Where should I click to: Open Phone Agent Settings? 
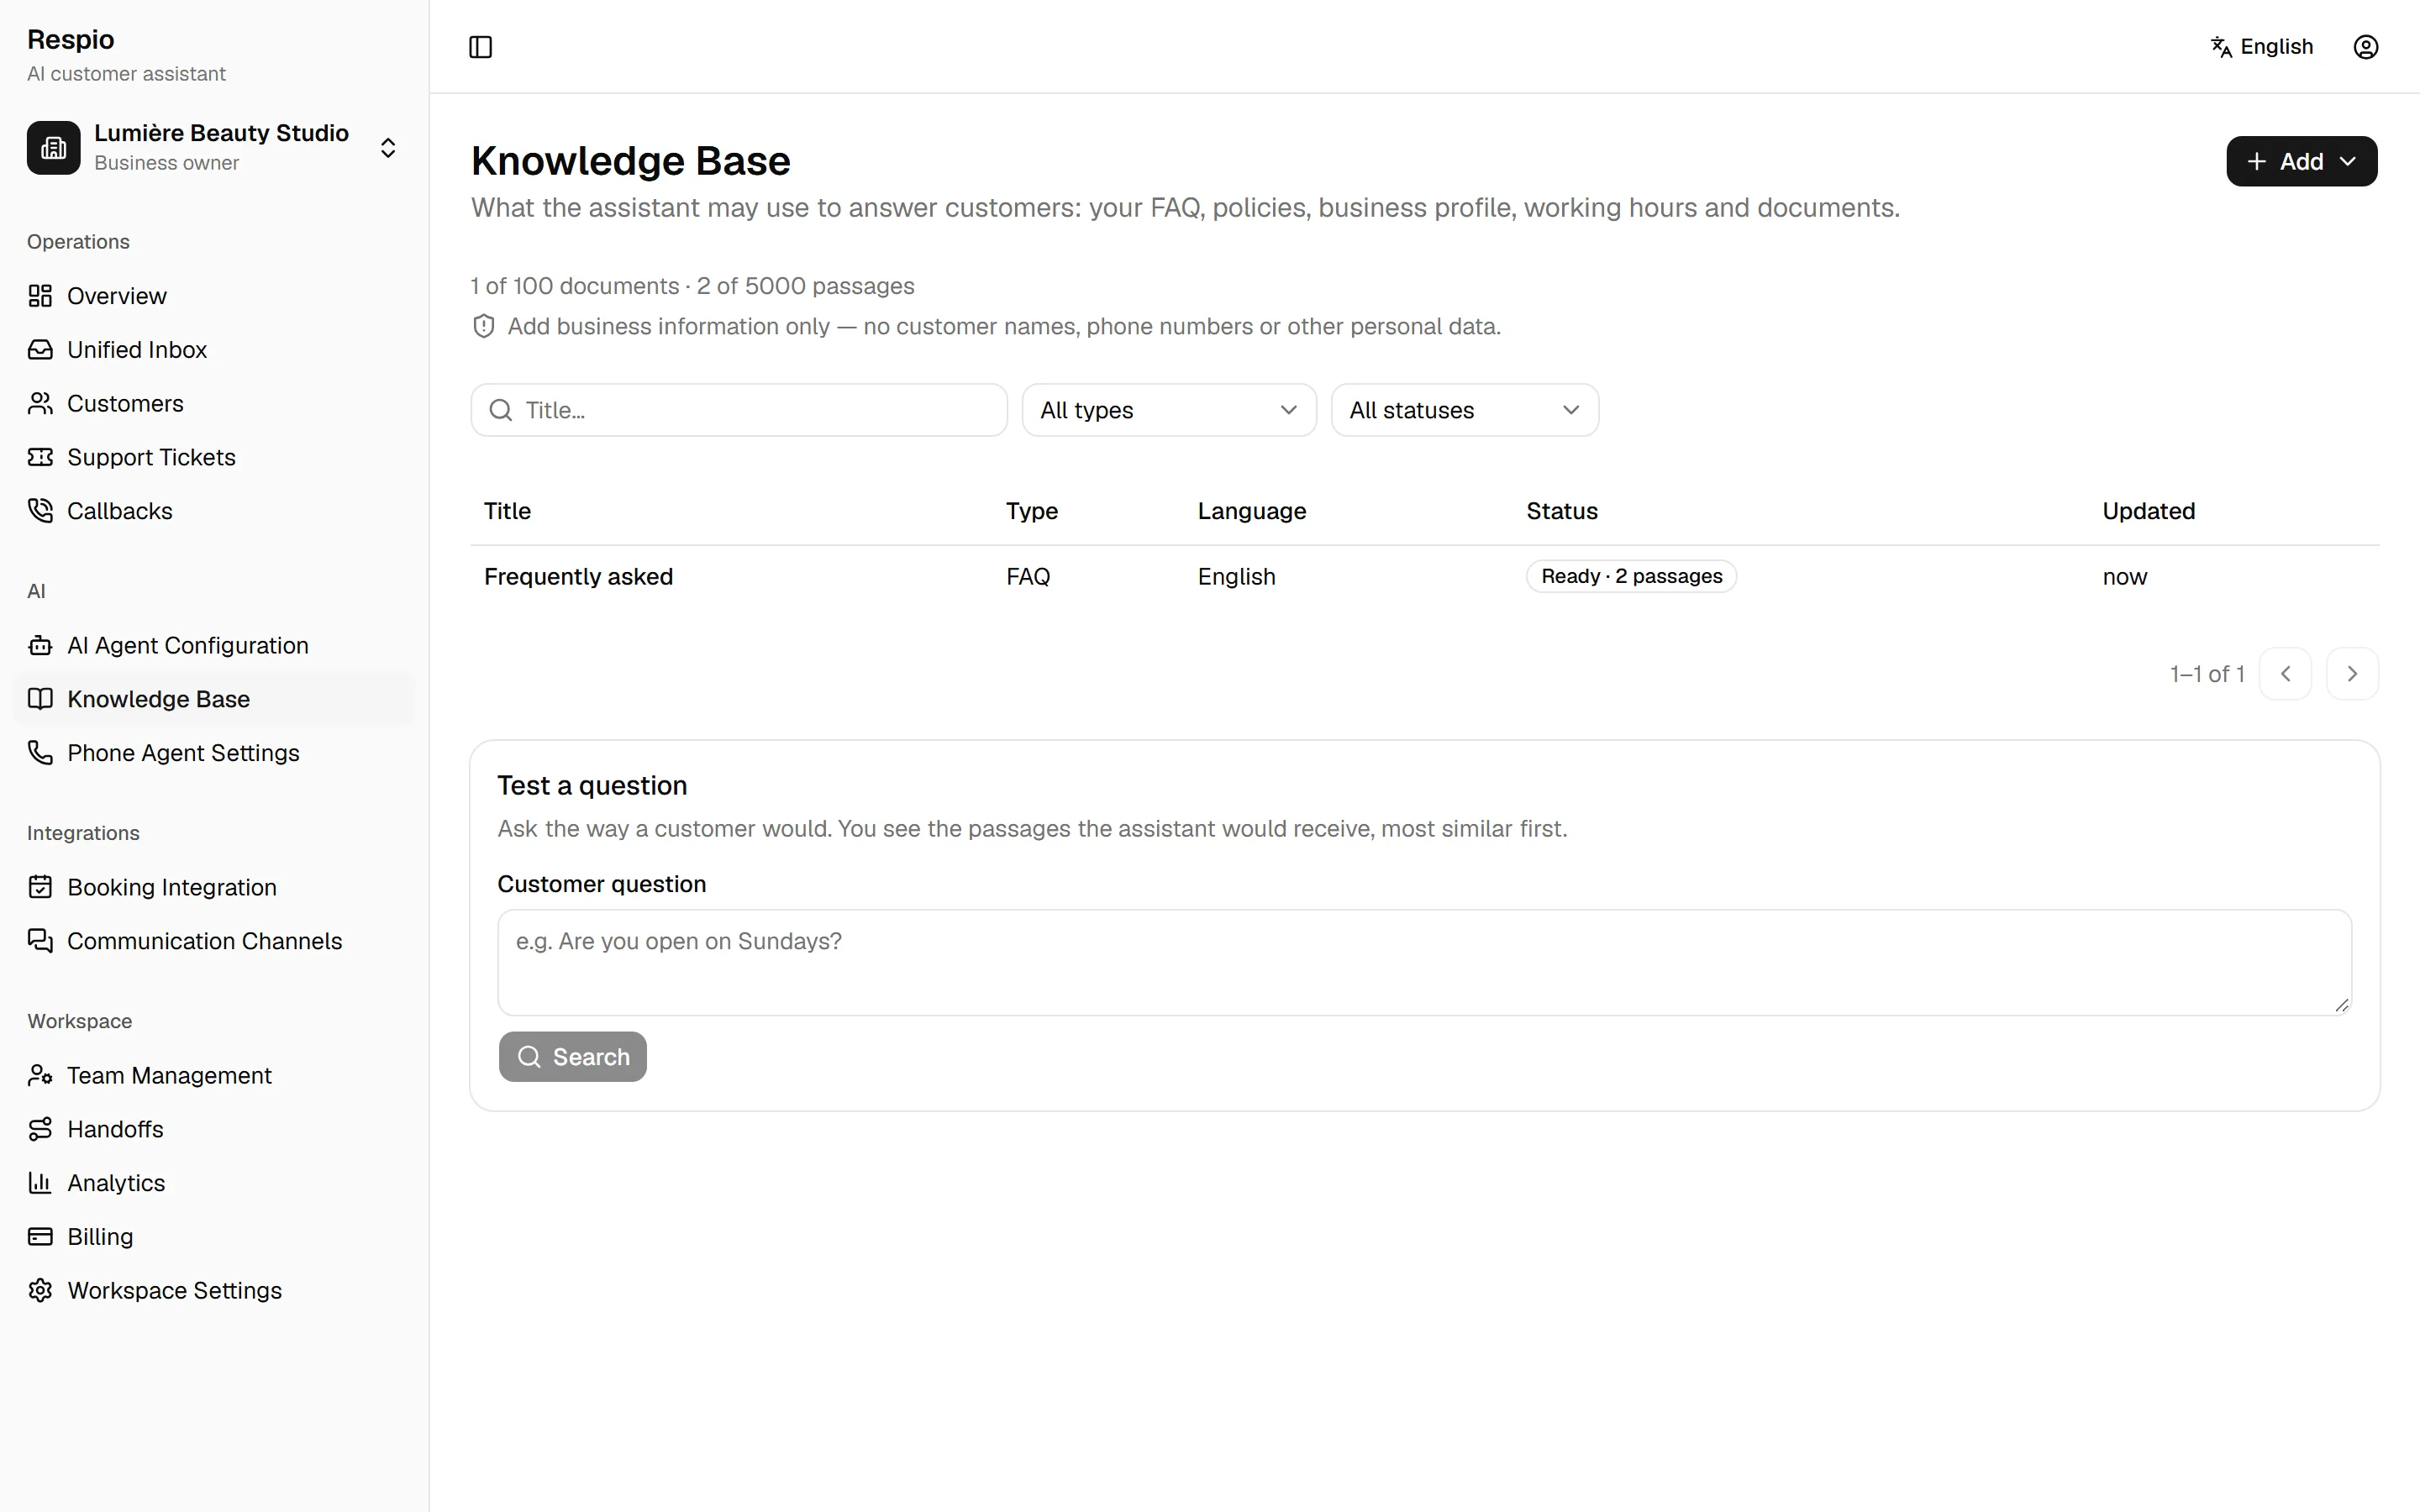coord(214,753)
